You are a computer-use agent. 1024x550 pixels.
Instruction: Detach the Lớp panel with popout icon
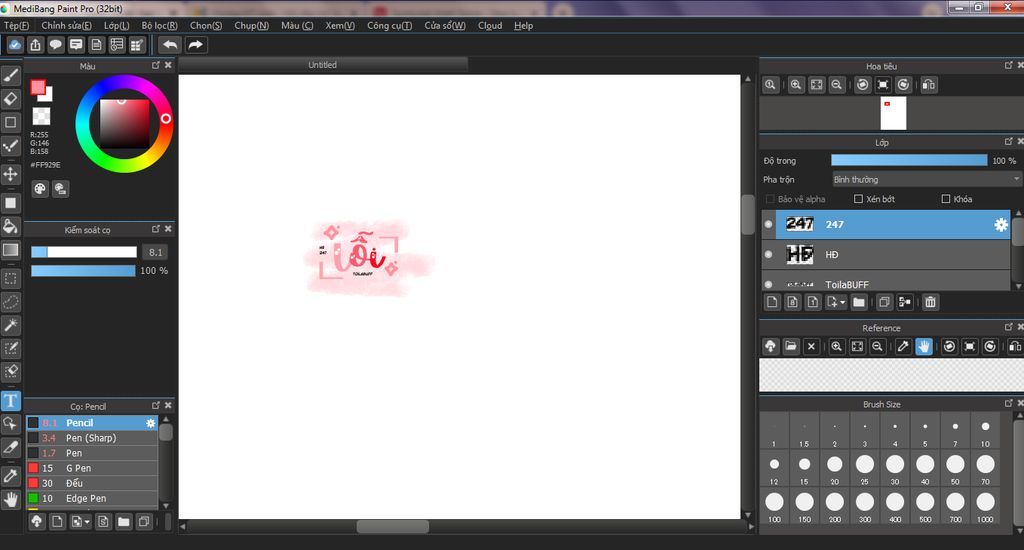click(1008, 142)
